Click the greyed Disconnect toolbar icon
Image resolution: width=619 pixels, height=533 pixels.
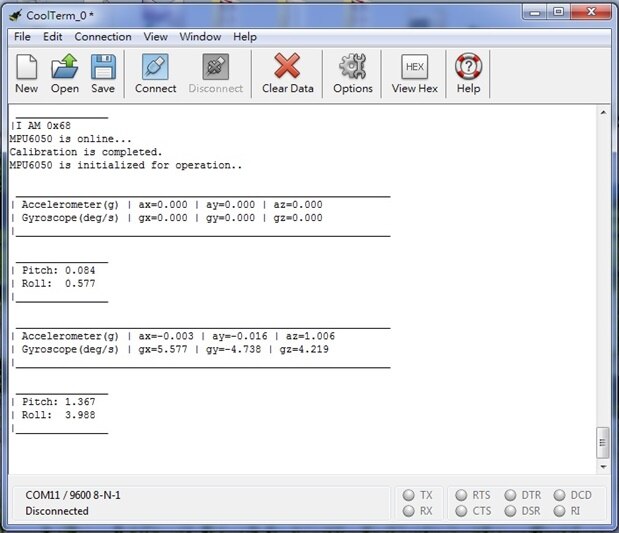216,74
